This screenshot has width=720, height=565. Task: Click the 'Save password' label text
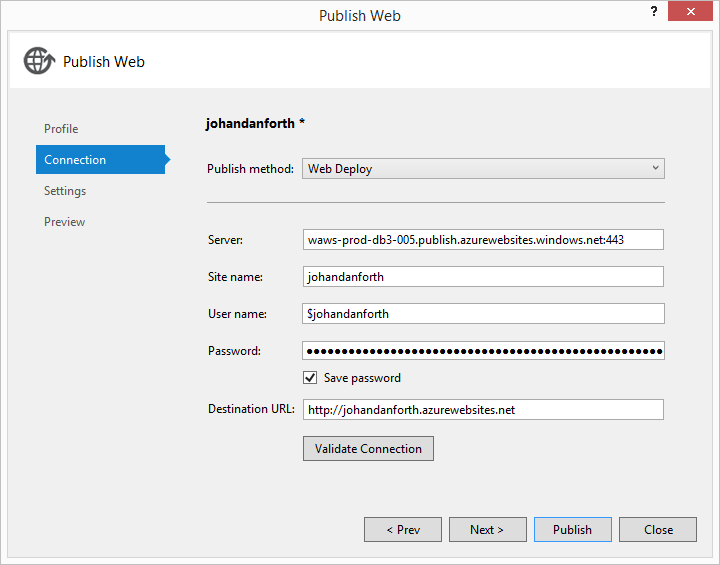tap(362, 378)
